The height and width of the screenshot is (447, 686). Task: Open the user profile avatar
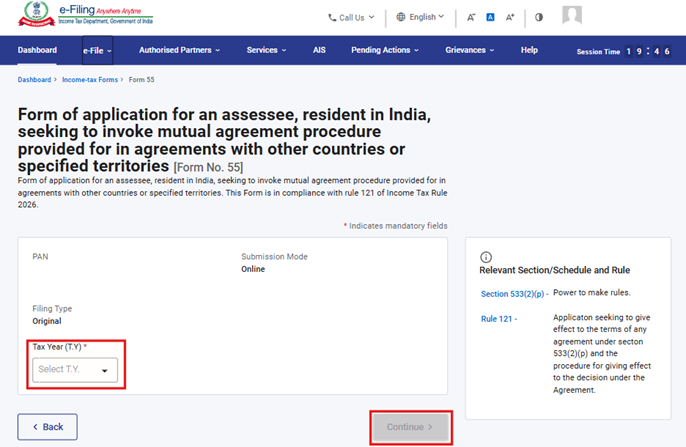pyautogui.click(x=572, y=16)
